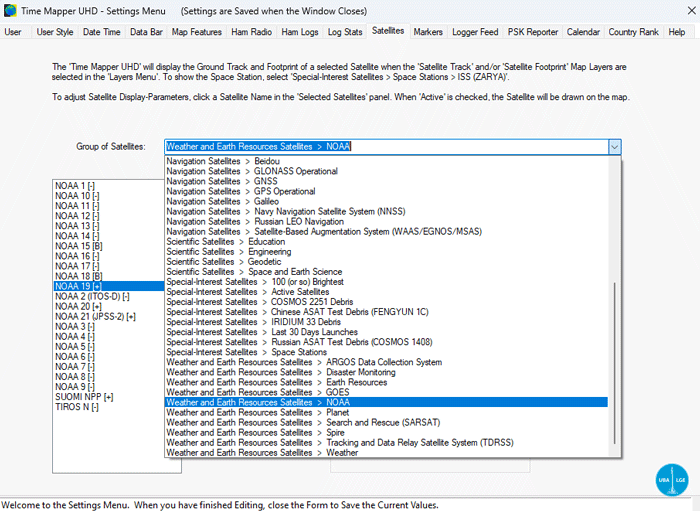
Task: Select Scientific Satellites > Engineering
Action: (386, 252)
